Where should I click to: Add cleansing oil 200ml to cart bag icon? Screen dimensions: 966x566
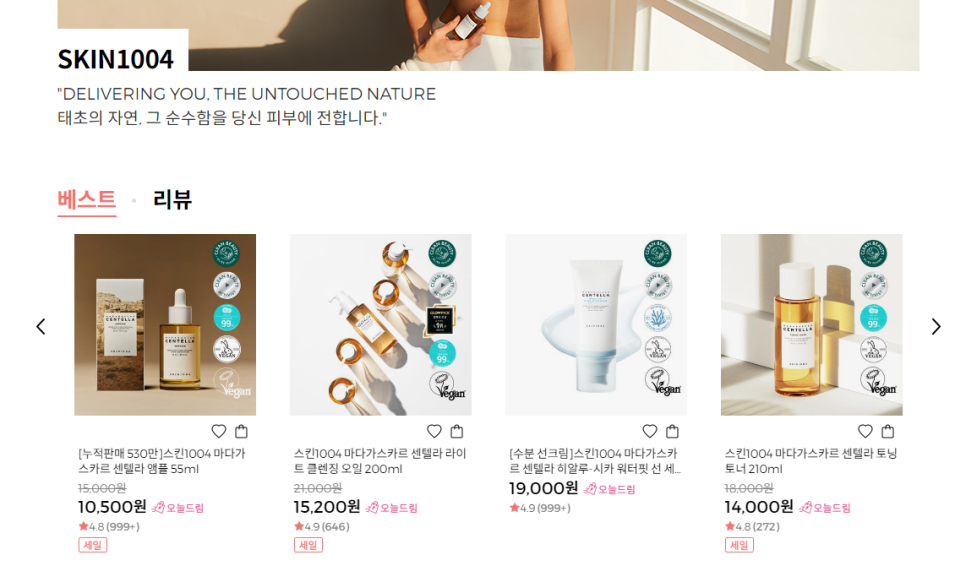[x=457, y=431]
